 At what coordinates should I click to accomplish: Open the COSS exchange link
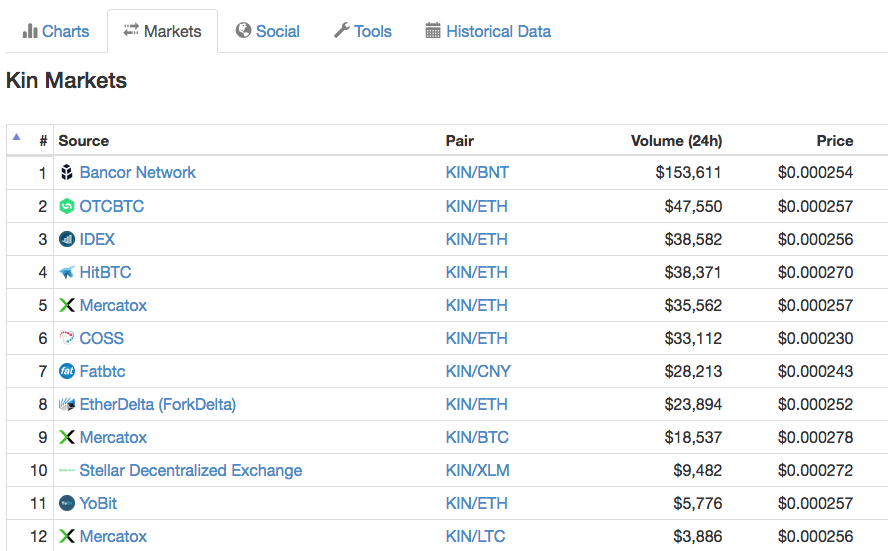tap(101, 338)
